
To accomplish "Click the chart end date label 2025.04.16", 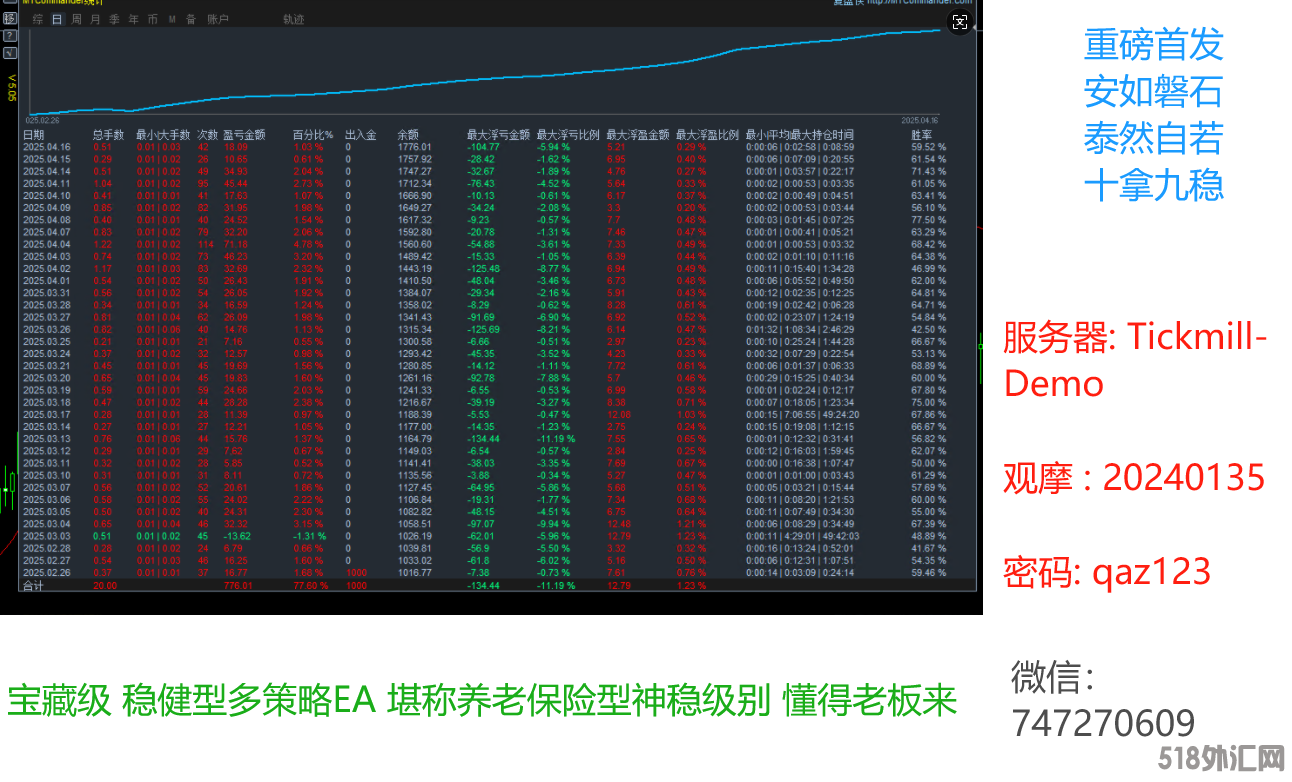I will 921,120.
